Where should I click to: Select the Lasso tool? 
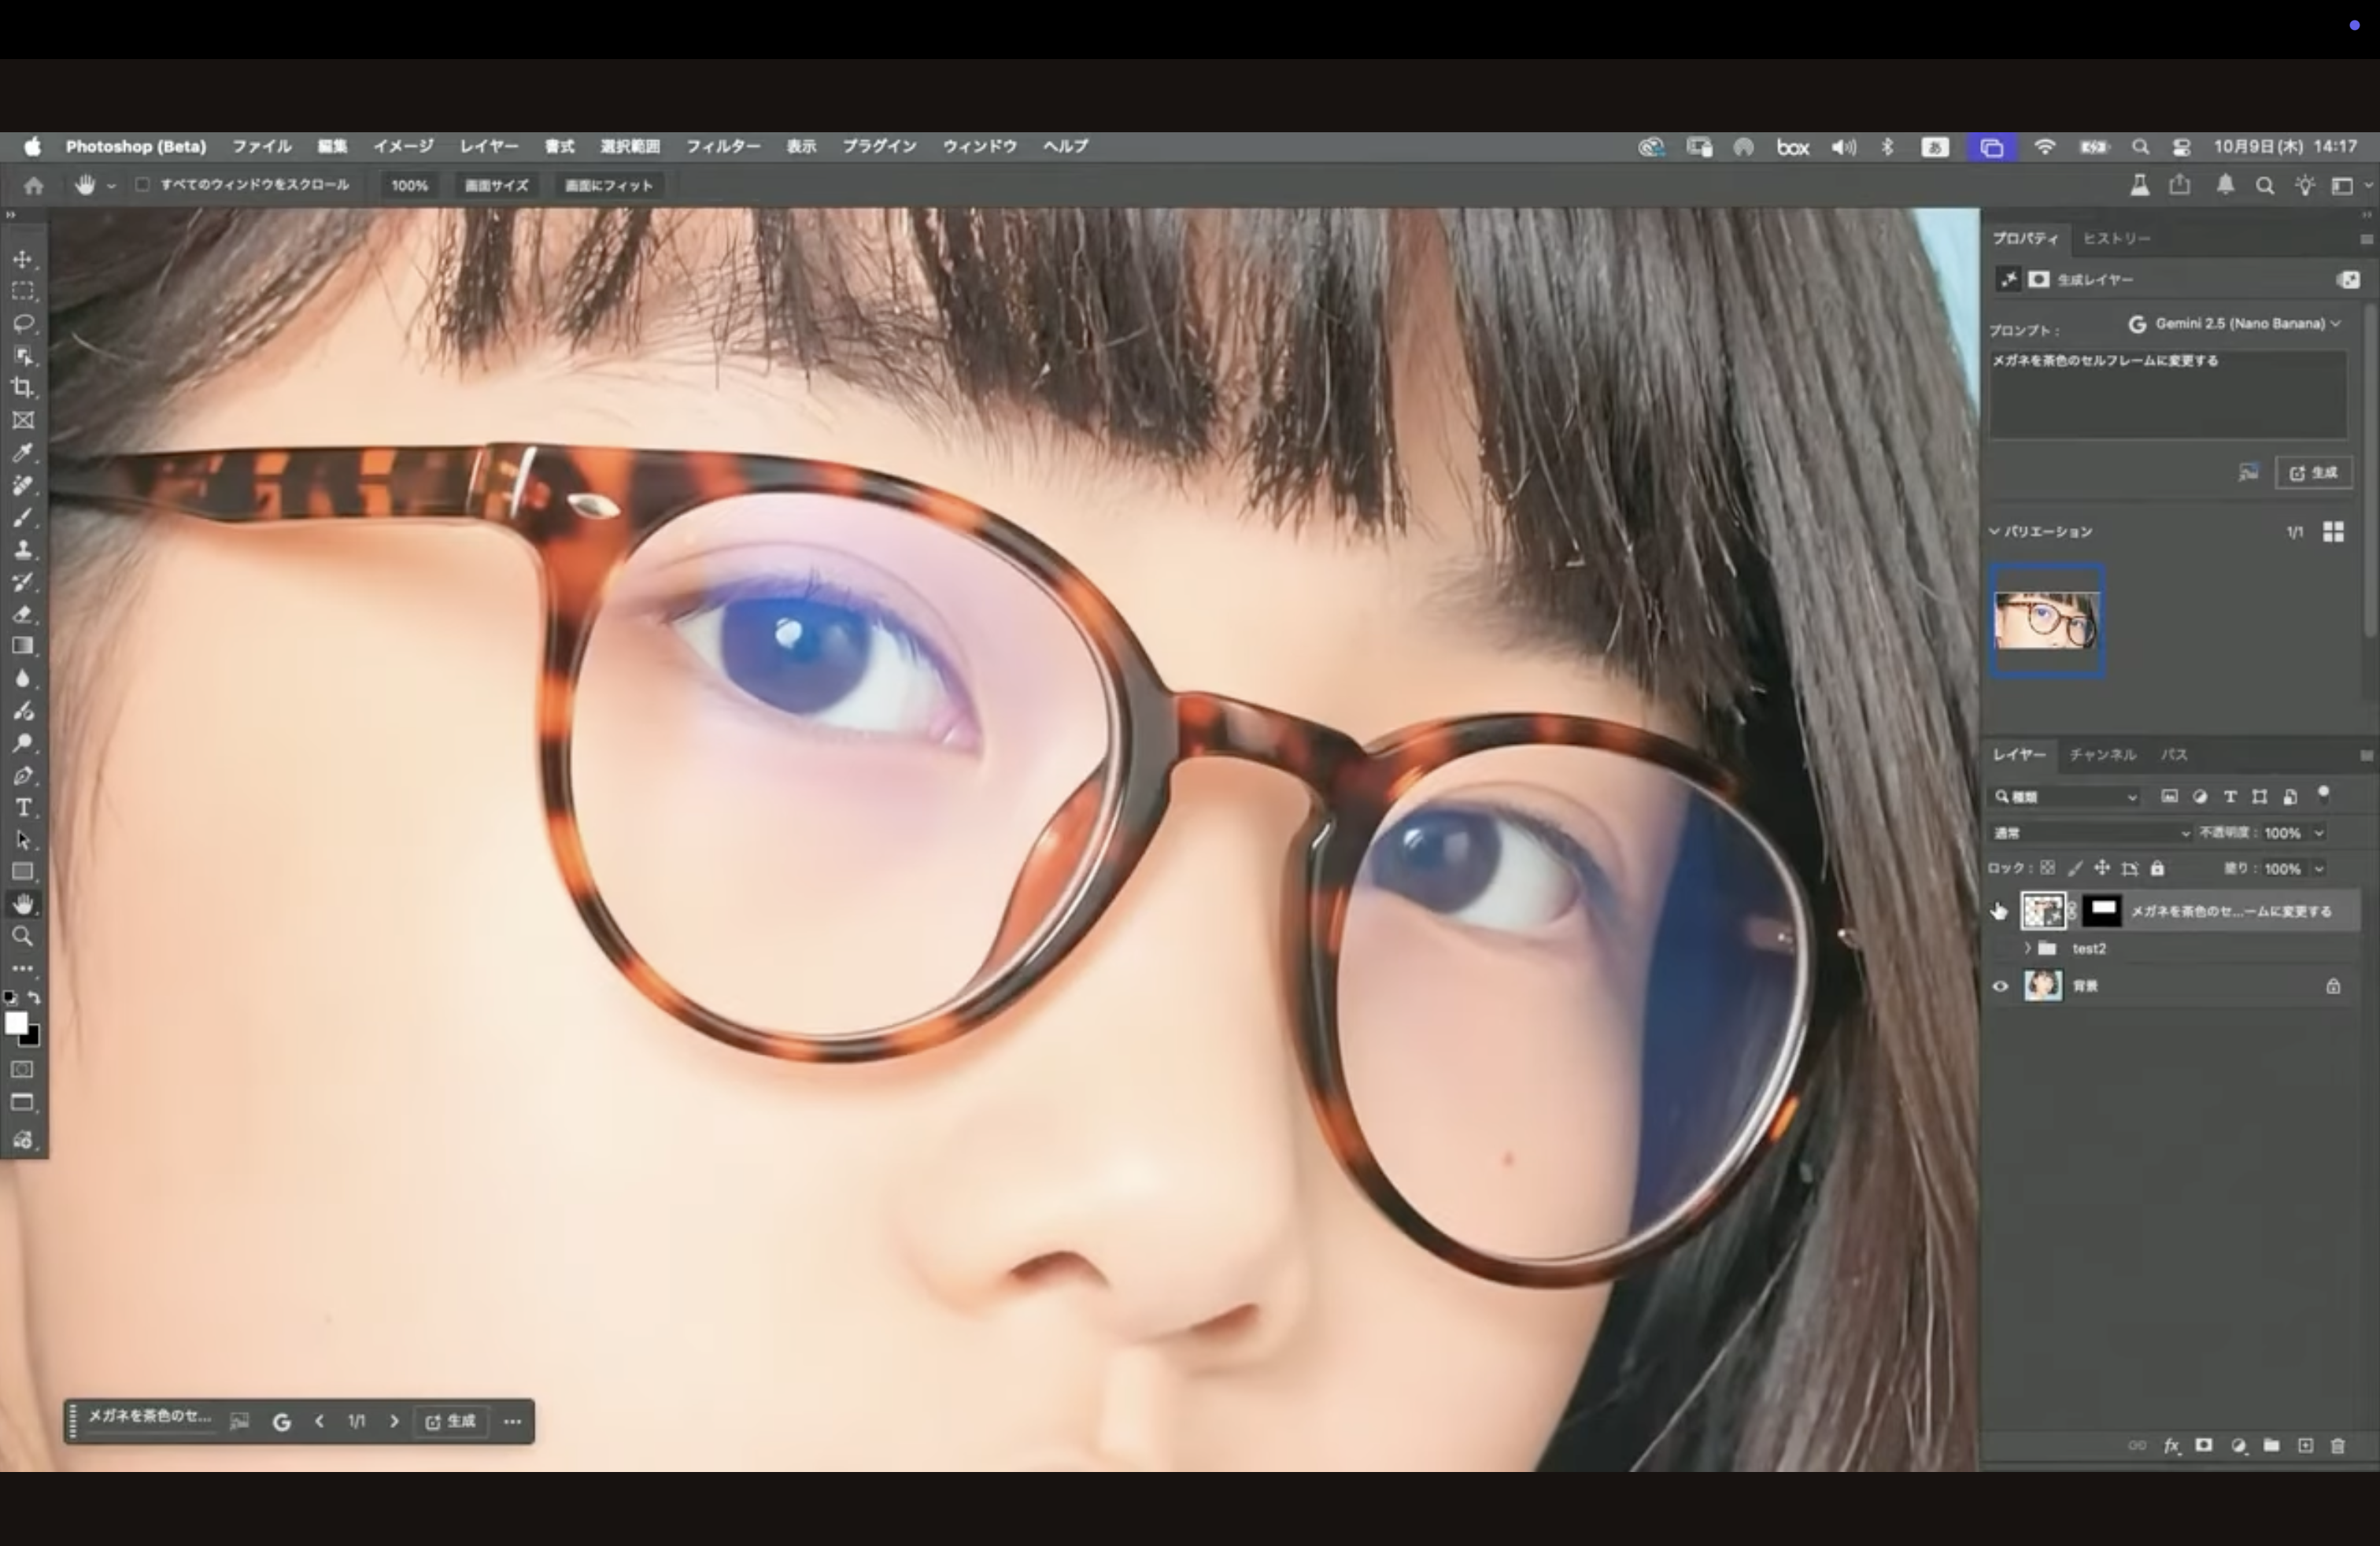23,324
